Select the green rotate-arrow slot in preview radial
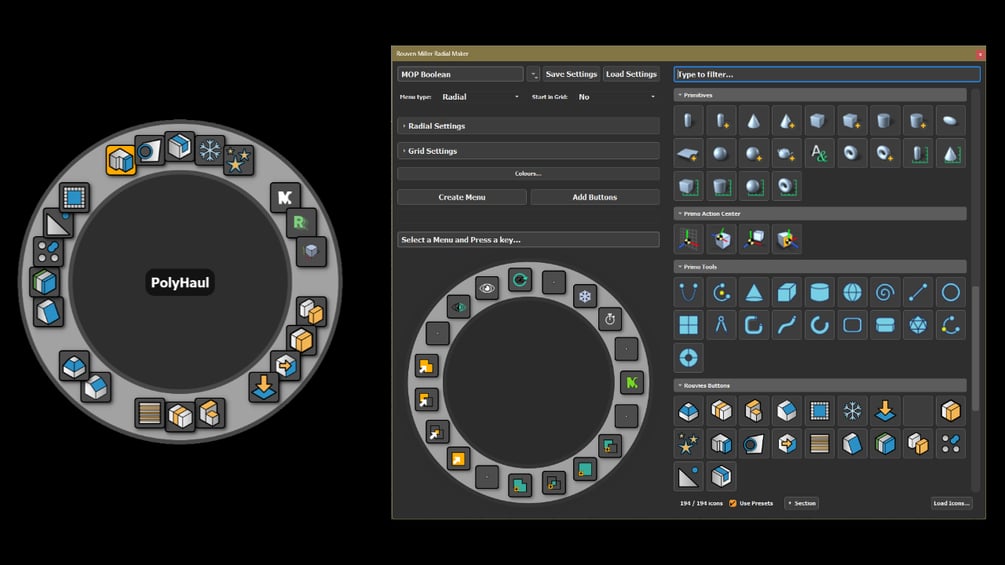This screenshot has height=565, width=1005. (x=520, y=280)
